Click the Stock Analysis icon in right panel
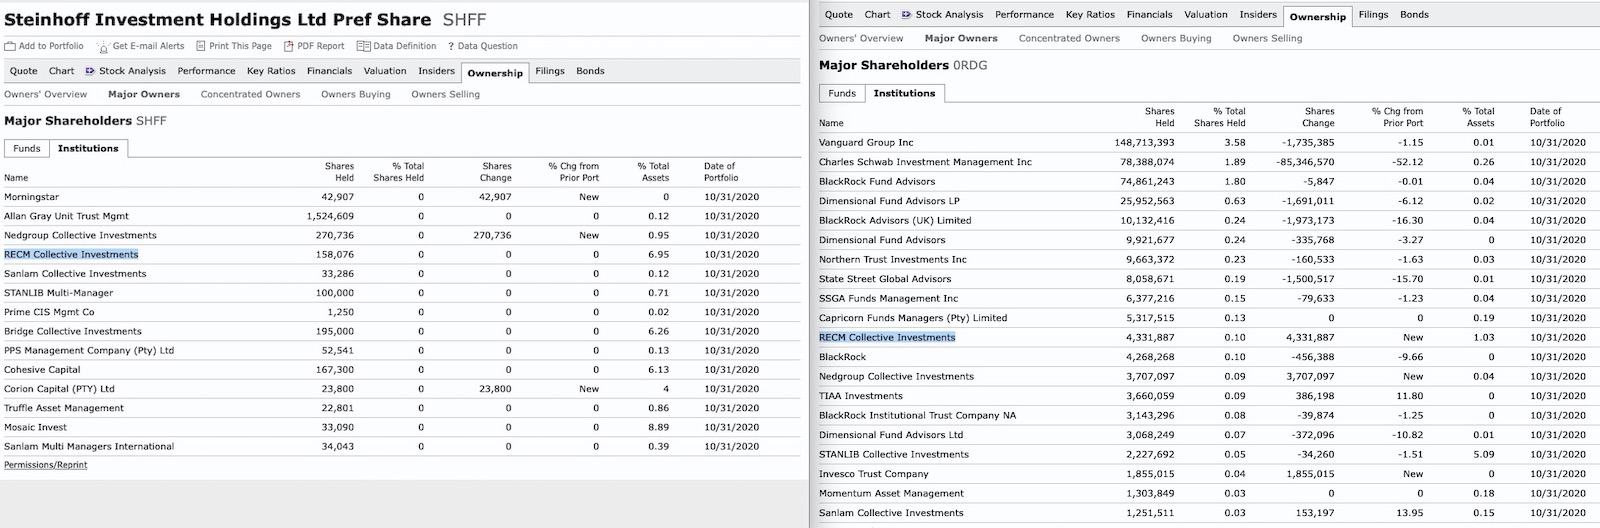The width and height of the screenshot is (1600, 528). [906, 15]
